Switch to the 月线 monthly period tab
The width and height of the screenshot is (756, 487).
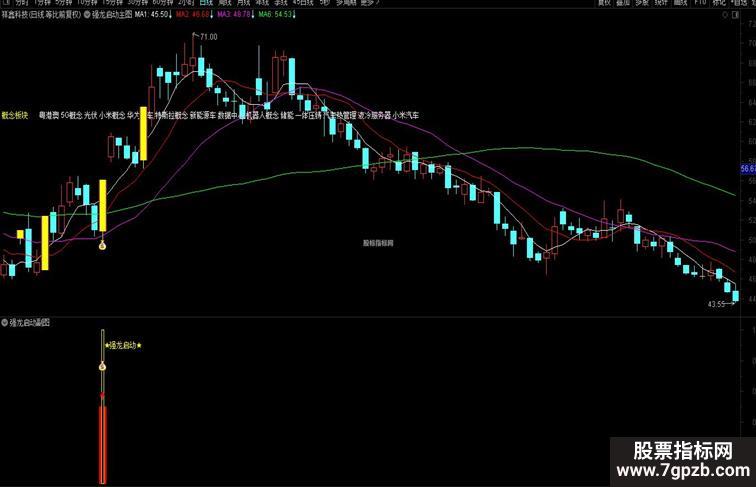click(x=243, y=2)
